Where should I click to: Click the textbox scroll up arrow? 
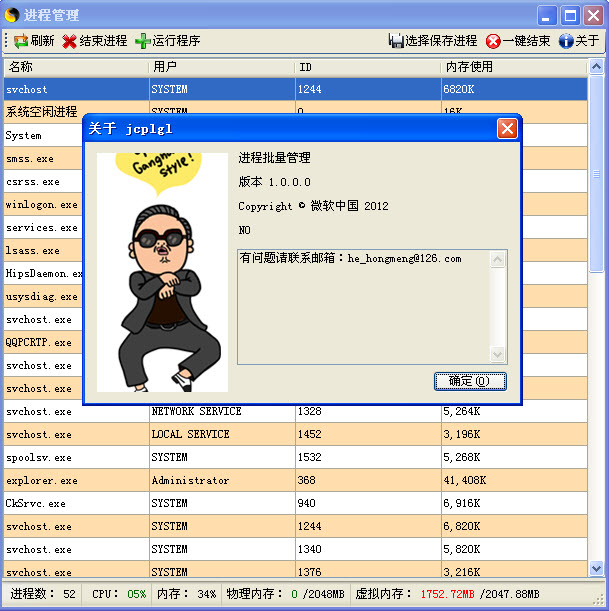tap(498, 260)
